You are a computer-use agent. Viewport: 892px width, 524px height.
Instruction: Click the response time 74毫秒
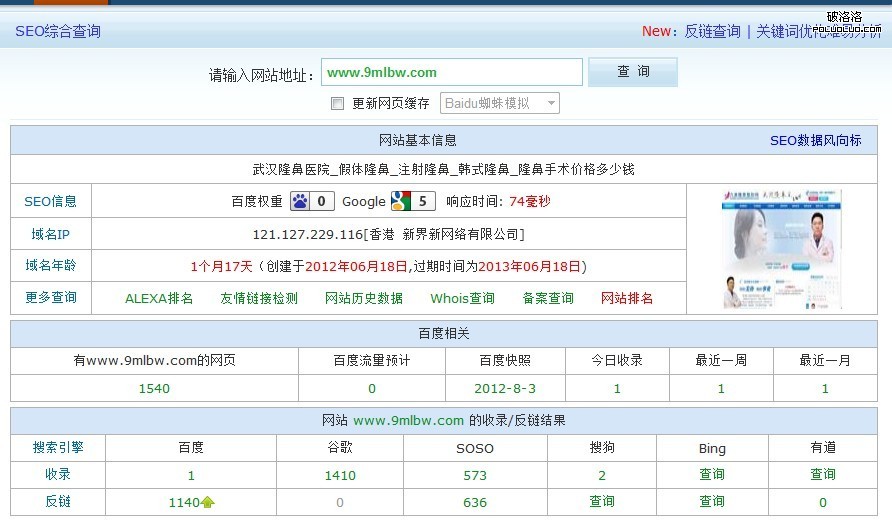tap(530, 201)
